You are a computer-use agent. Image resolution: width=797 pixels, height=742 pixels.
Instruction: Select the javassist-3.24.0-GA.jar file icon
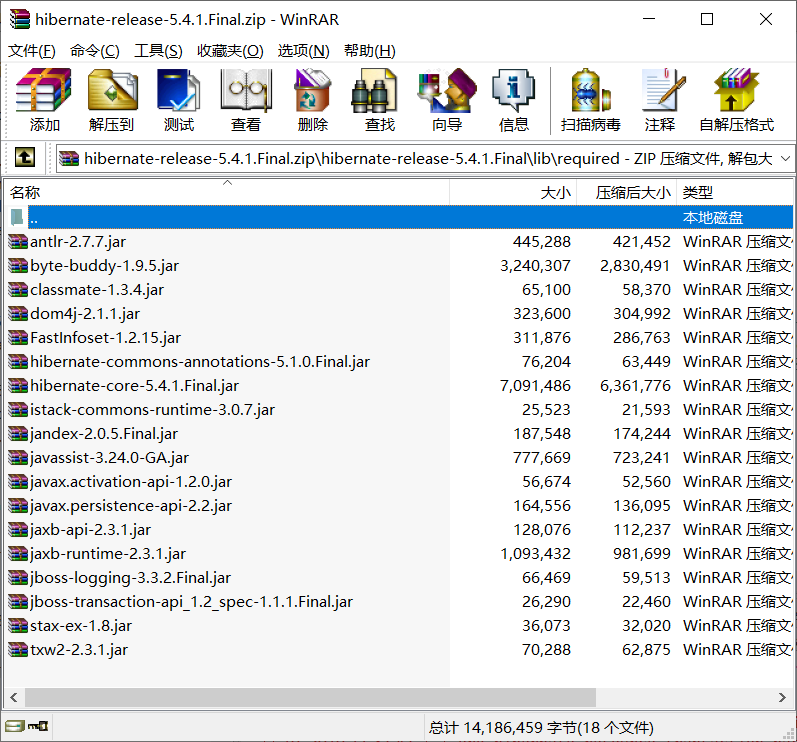[x=18, y=457]
